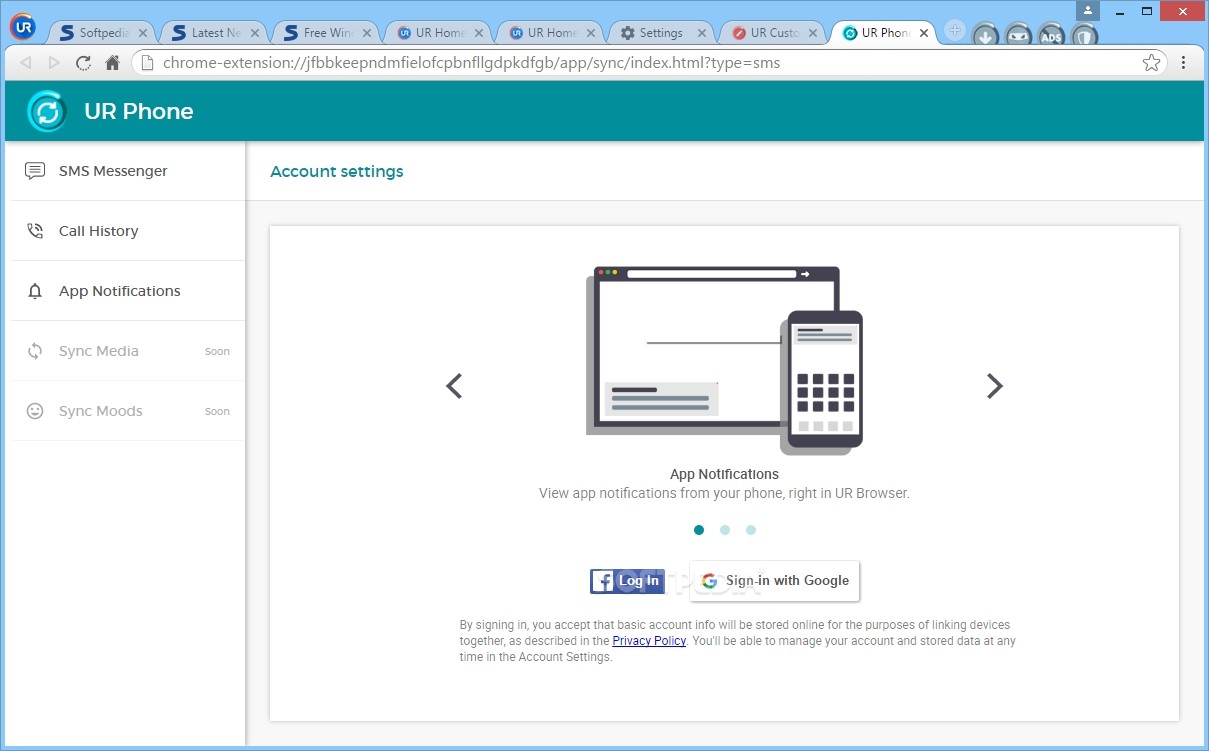The image size is (1209, 751).
Task: Switch to the first UR Home tab
Action: 439,33
